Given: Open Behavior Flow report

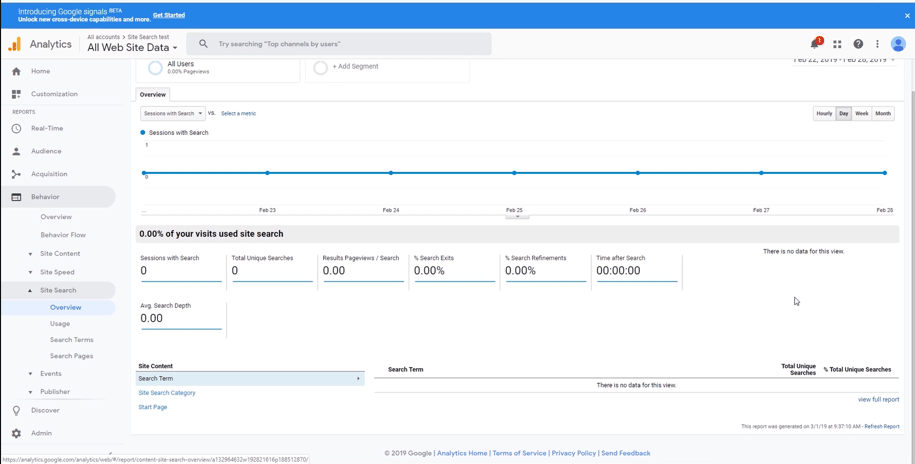Looking at the screenshot, I should tap(63, 235).
